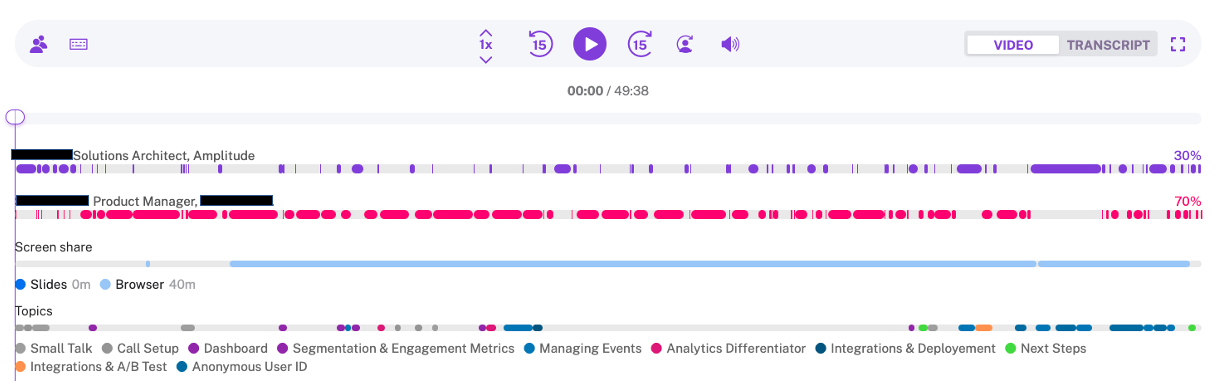Jump to Solutions Architect's long talk segment

tap(1066, 169)
